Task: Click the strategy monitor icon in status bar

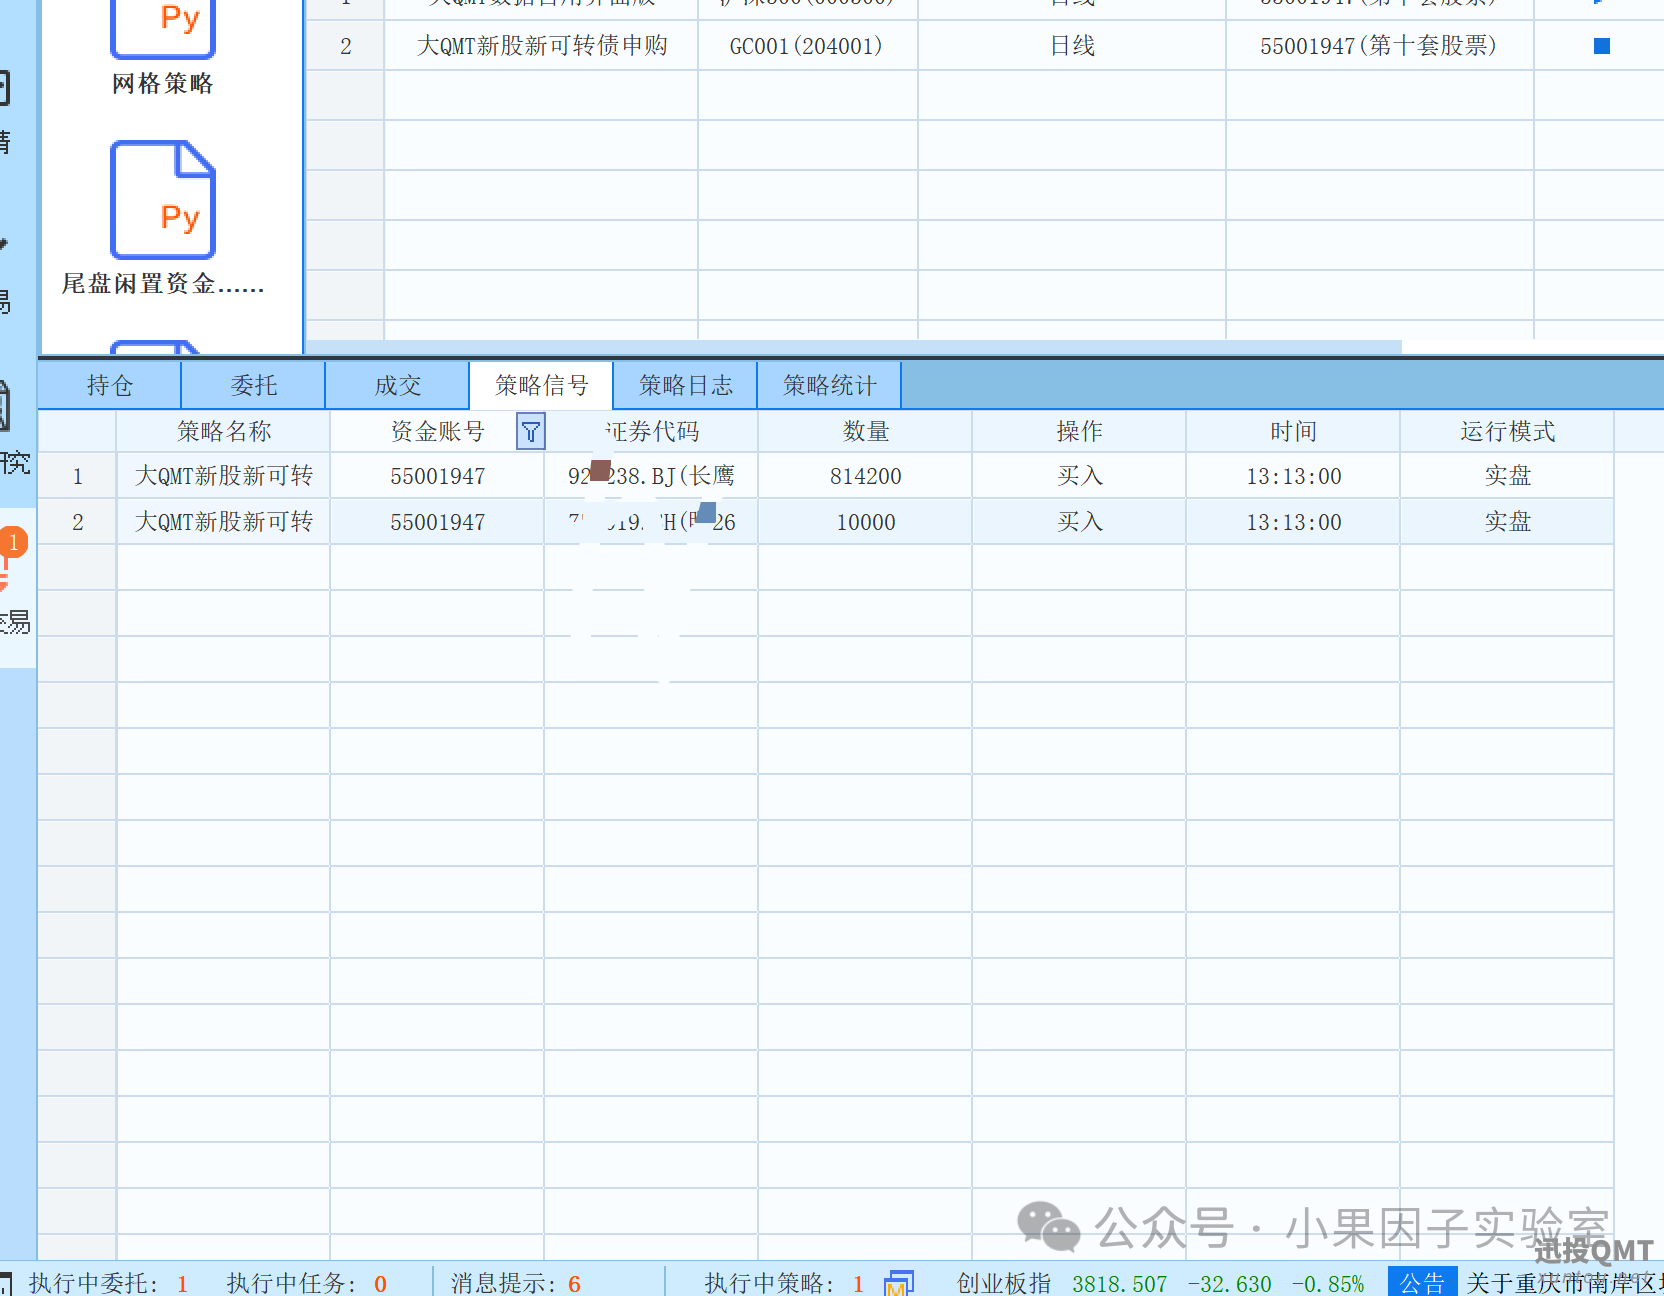Action: pyautogui.click(x=899, y=1283)
